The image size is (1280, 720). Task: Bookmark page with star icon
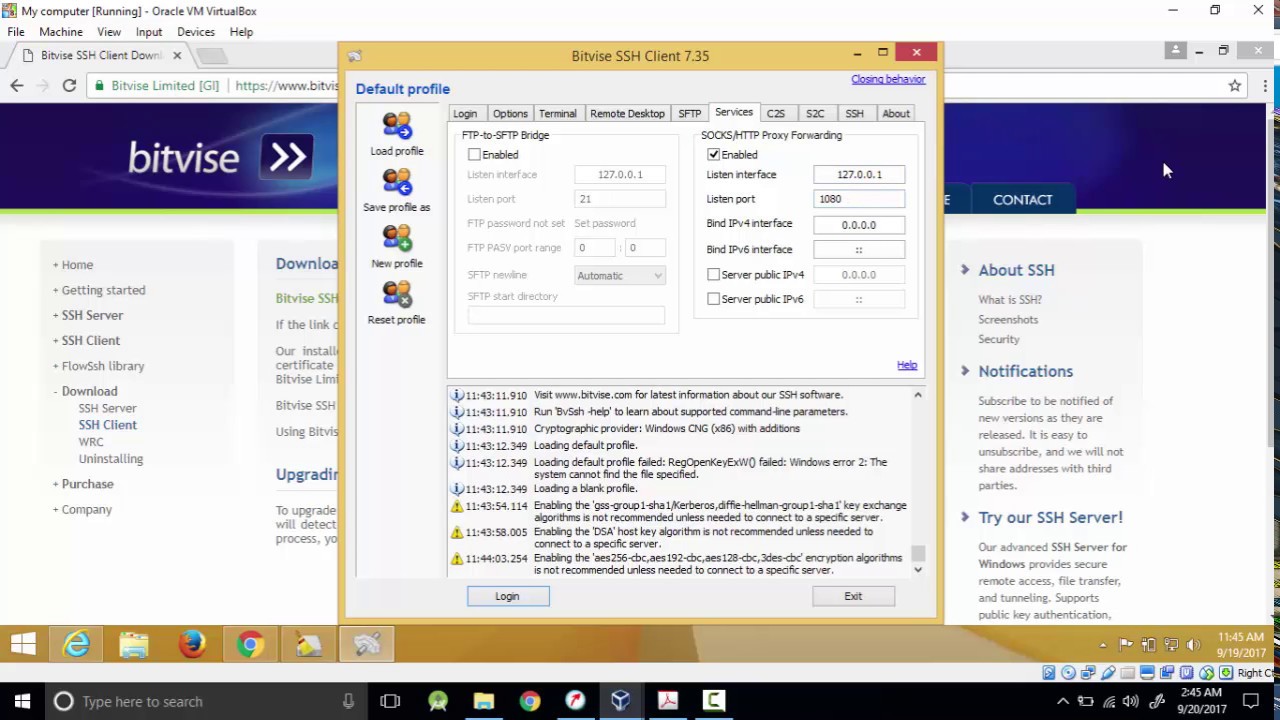click(1235, 86)
